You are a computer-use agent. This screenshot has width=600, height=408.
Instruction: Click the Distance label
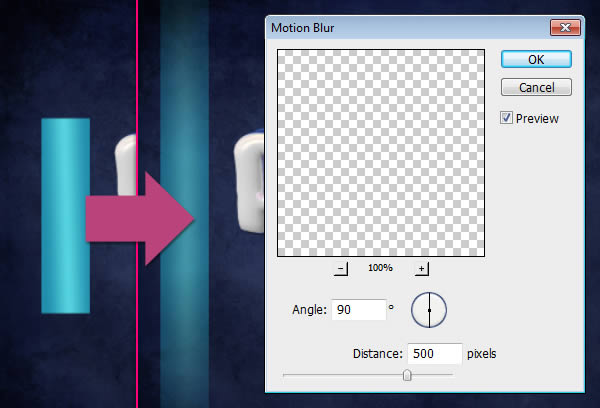click(x=378, y=354)
